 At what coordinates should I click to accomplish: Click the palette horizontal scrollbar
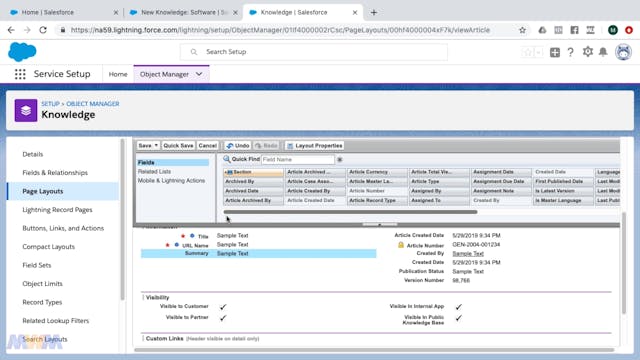pos(350,212)
